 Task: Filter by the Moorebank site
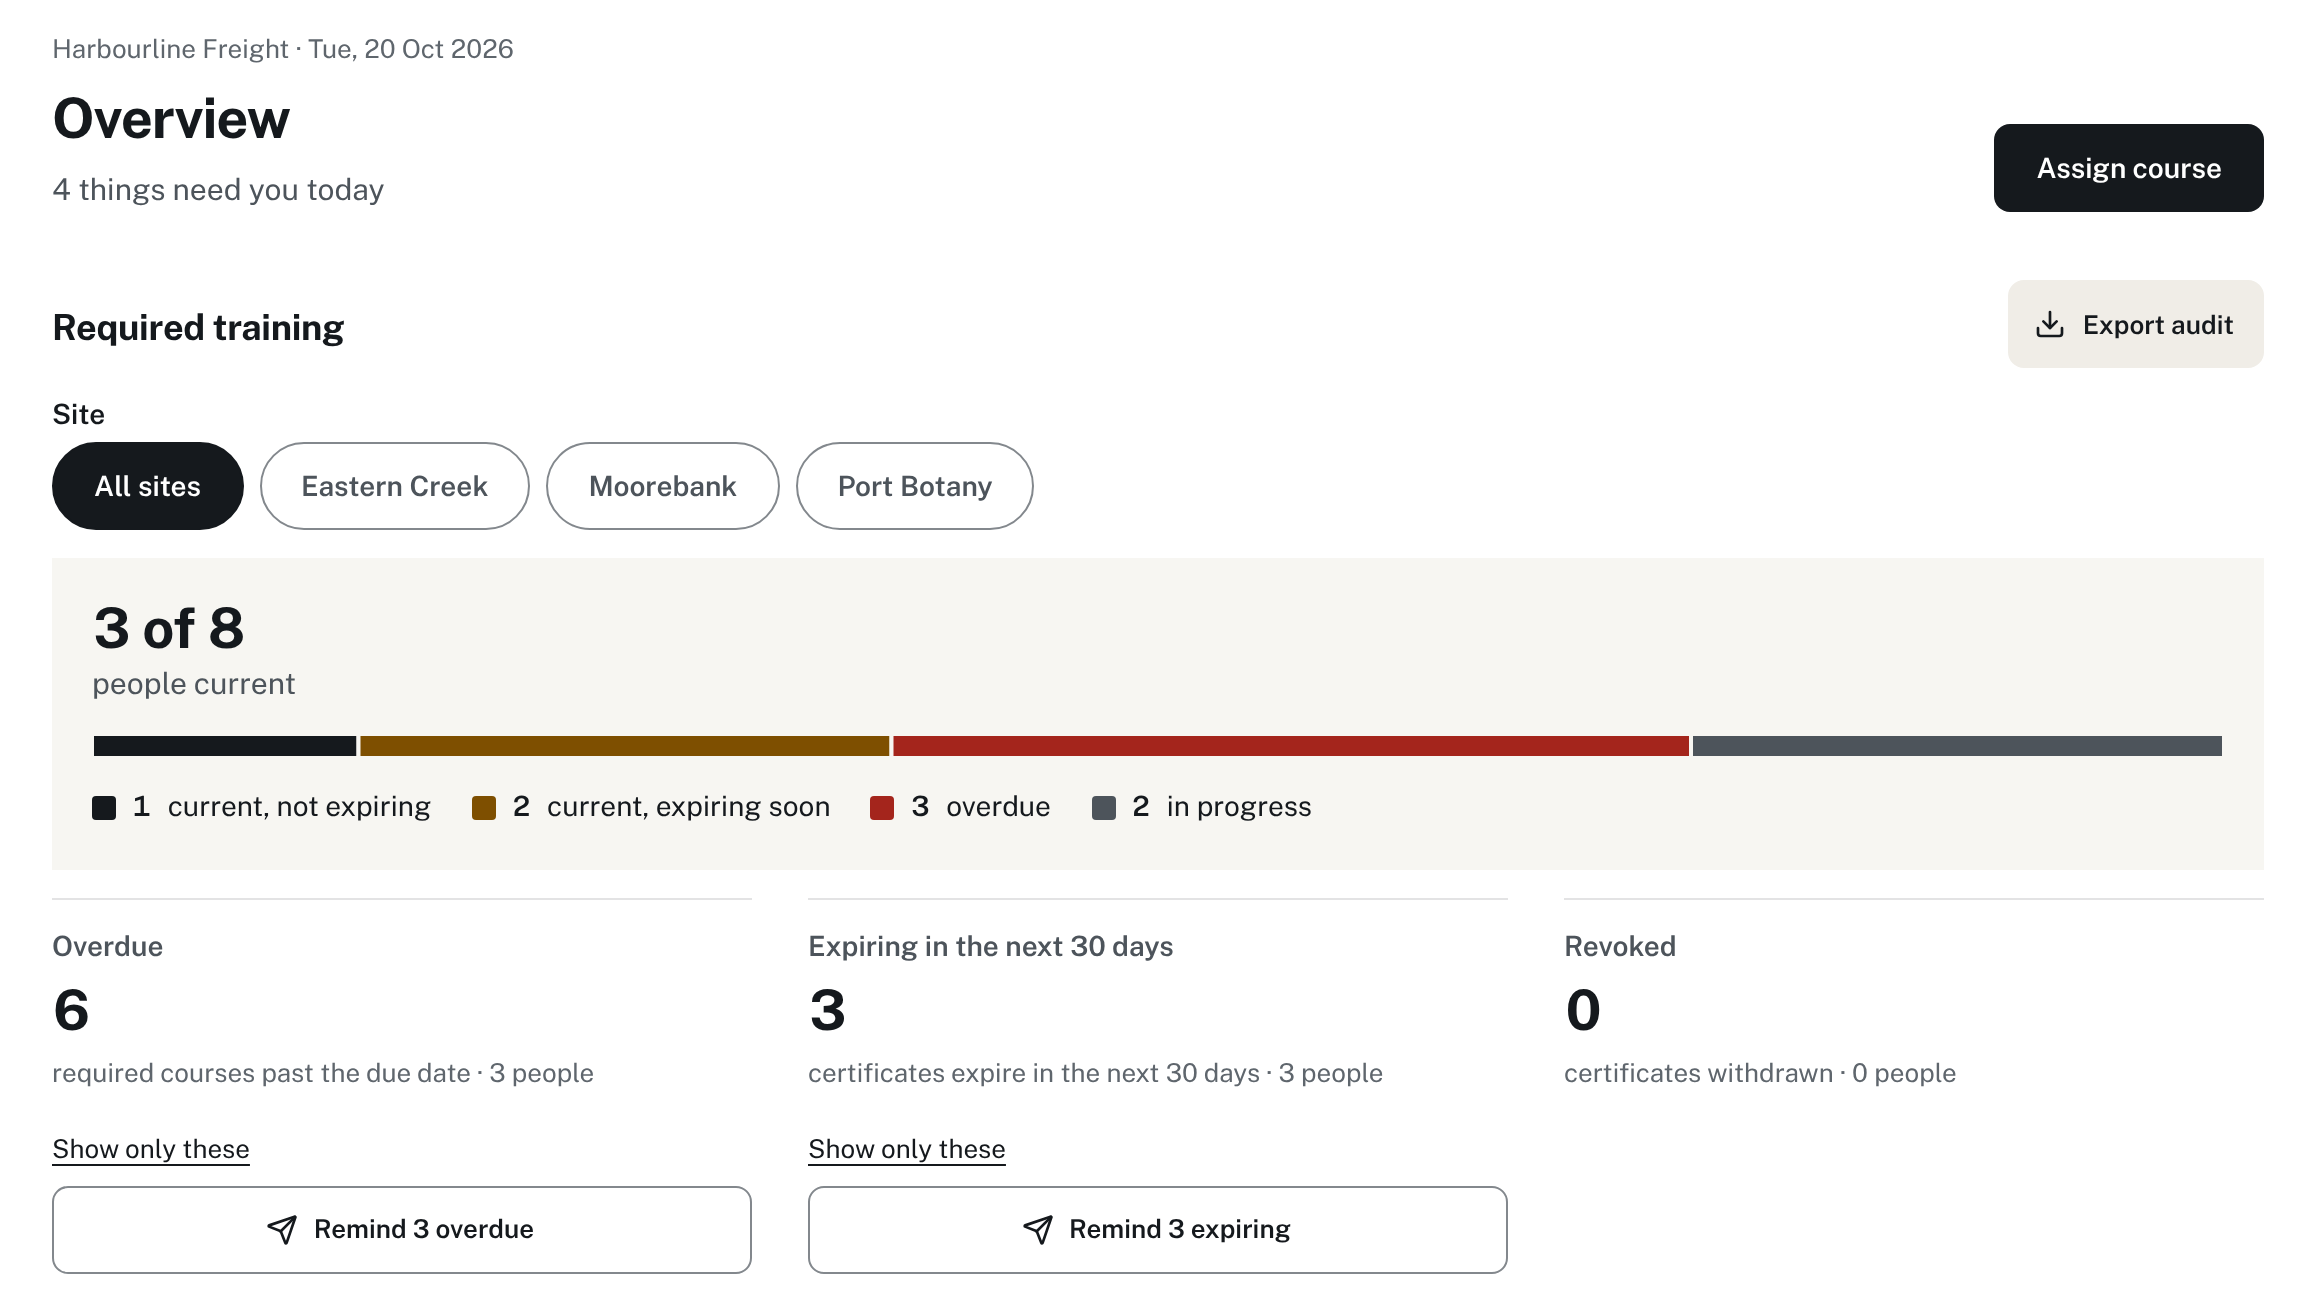click(x=662, y=486)
